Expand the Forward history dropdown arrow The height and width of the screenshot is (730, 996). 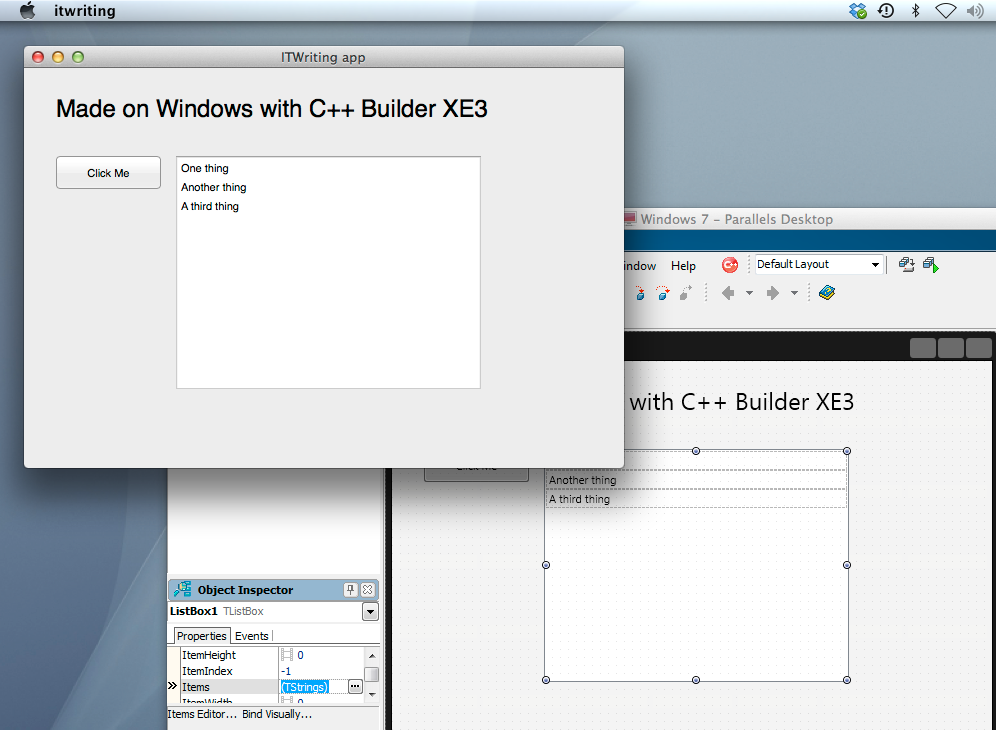tap(794, 293)
